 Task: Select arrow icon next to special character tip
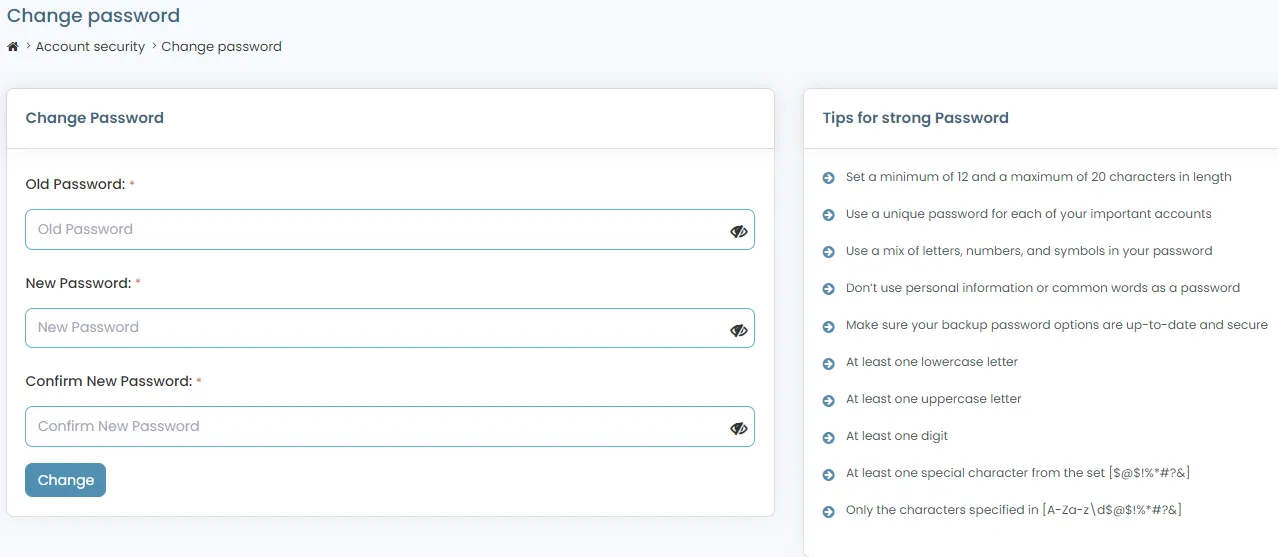(828, 474)
